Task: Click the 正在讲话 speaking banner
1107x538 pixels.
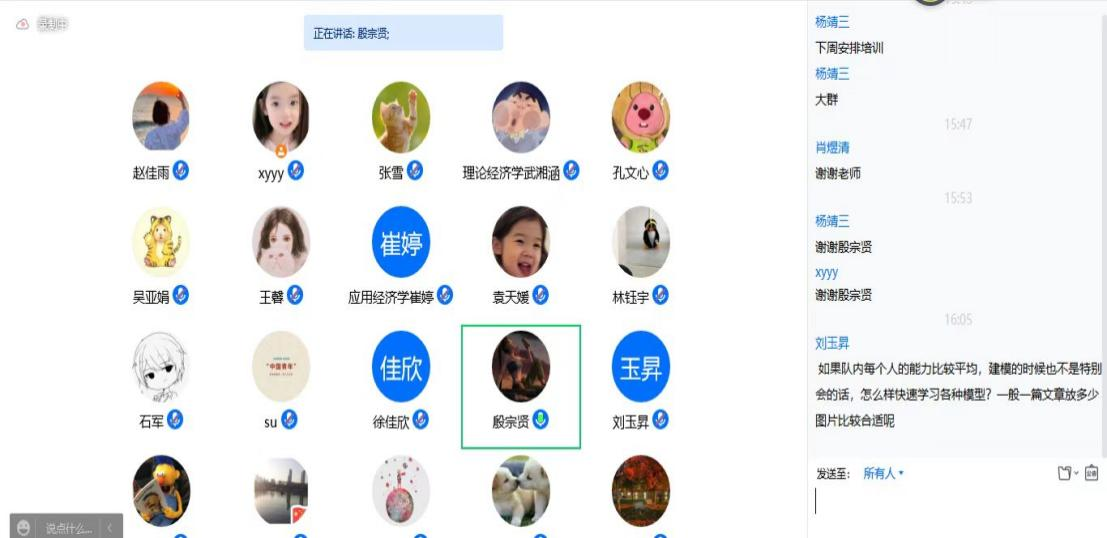Action: coord(403,32)
